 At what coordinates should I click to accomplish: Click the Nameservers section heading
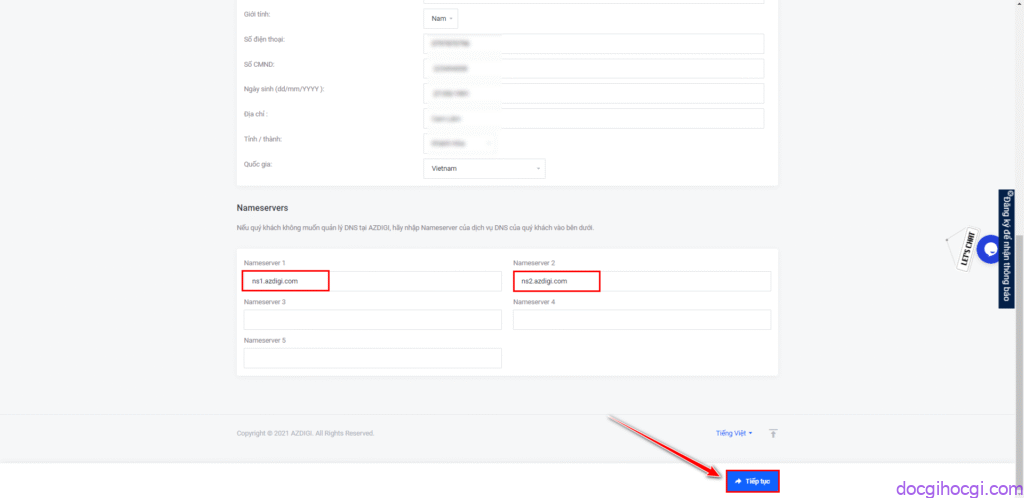tap(263, 208)
